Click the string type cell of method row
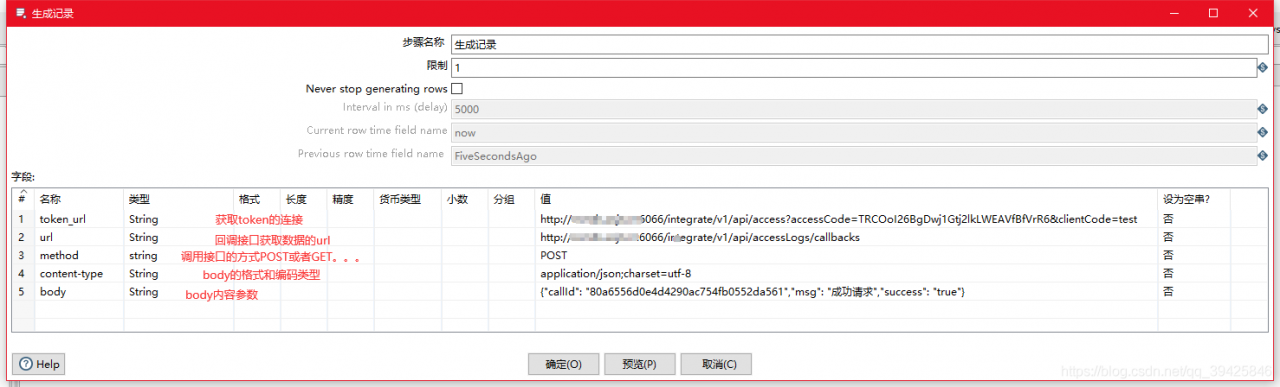 179,255
